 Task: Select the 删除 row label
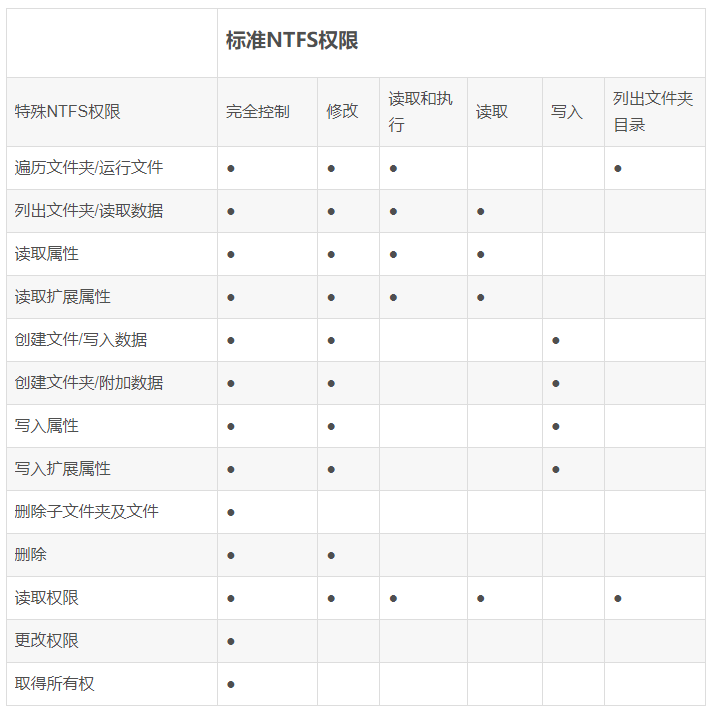(30, 555)
